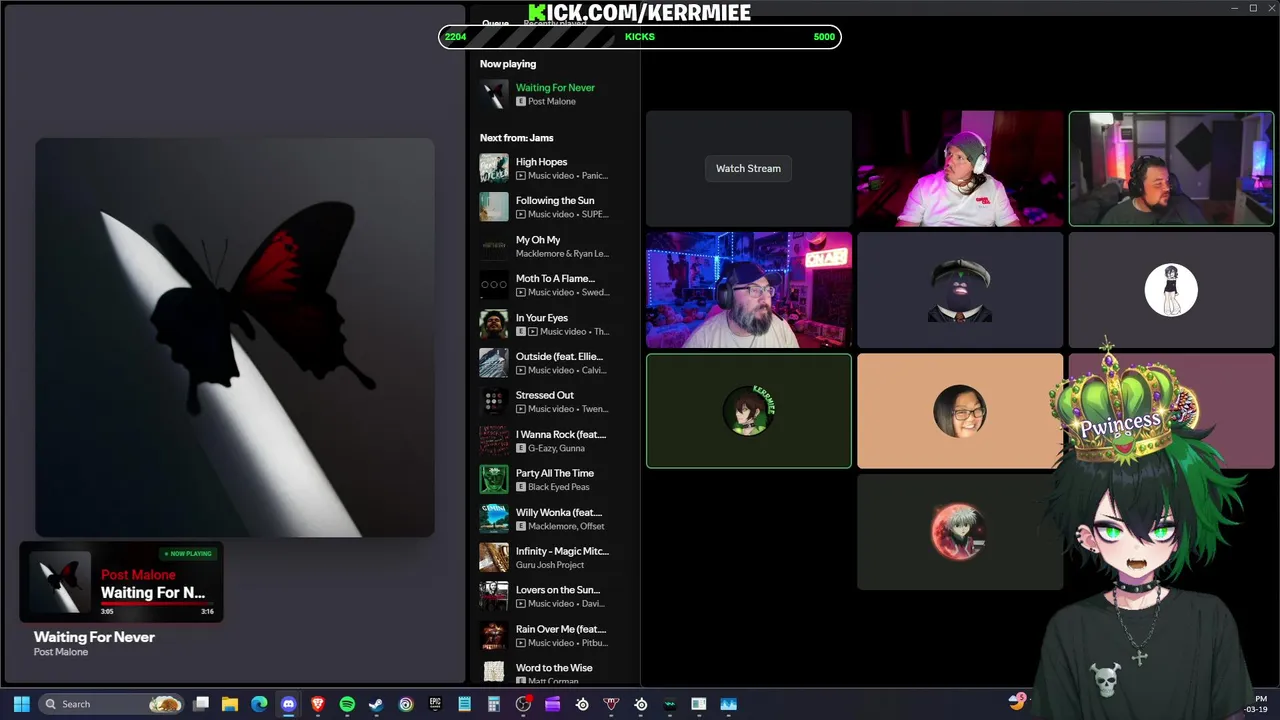1280x720 pixels.
Task: Play Rain Over Me from the queue
Action: pos(555,635)
